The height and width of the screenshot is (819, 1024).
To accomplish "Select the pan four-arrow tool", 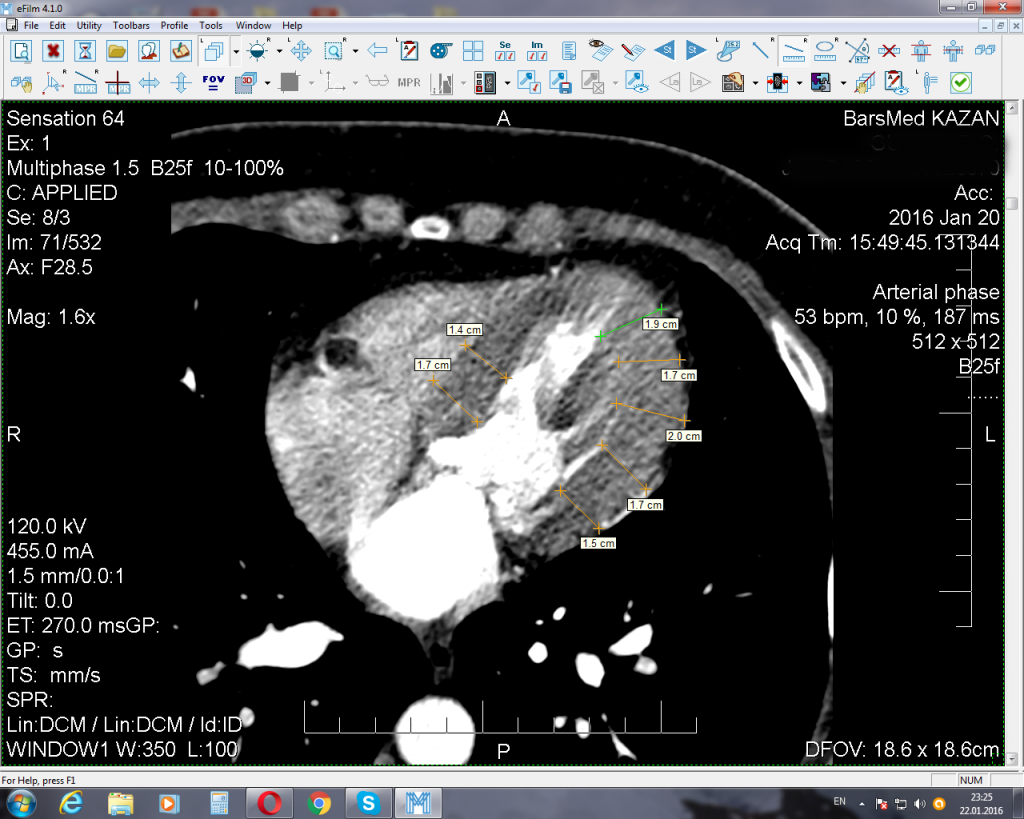I will (301, 51).
